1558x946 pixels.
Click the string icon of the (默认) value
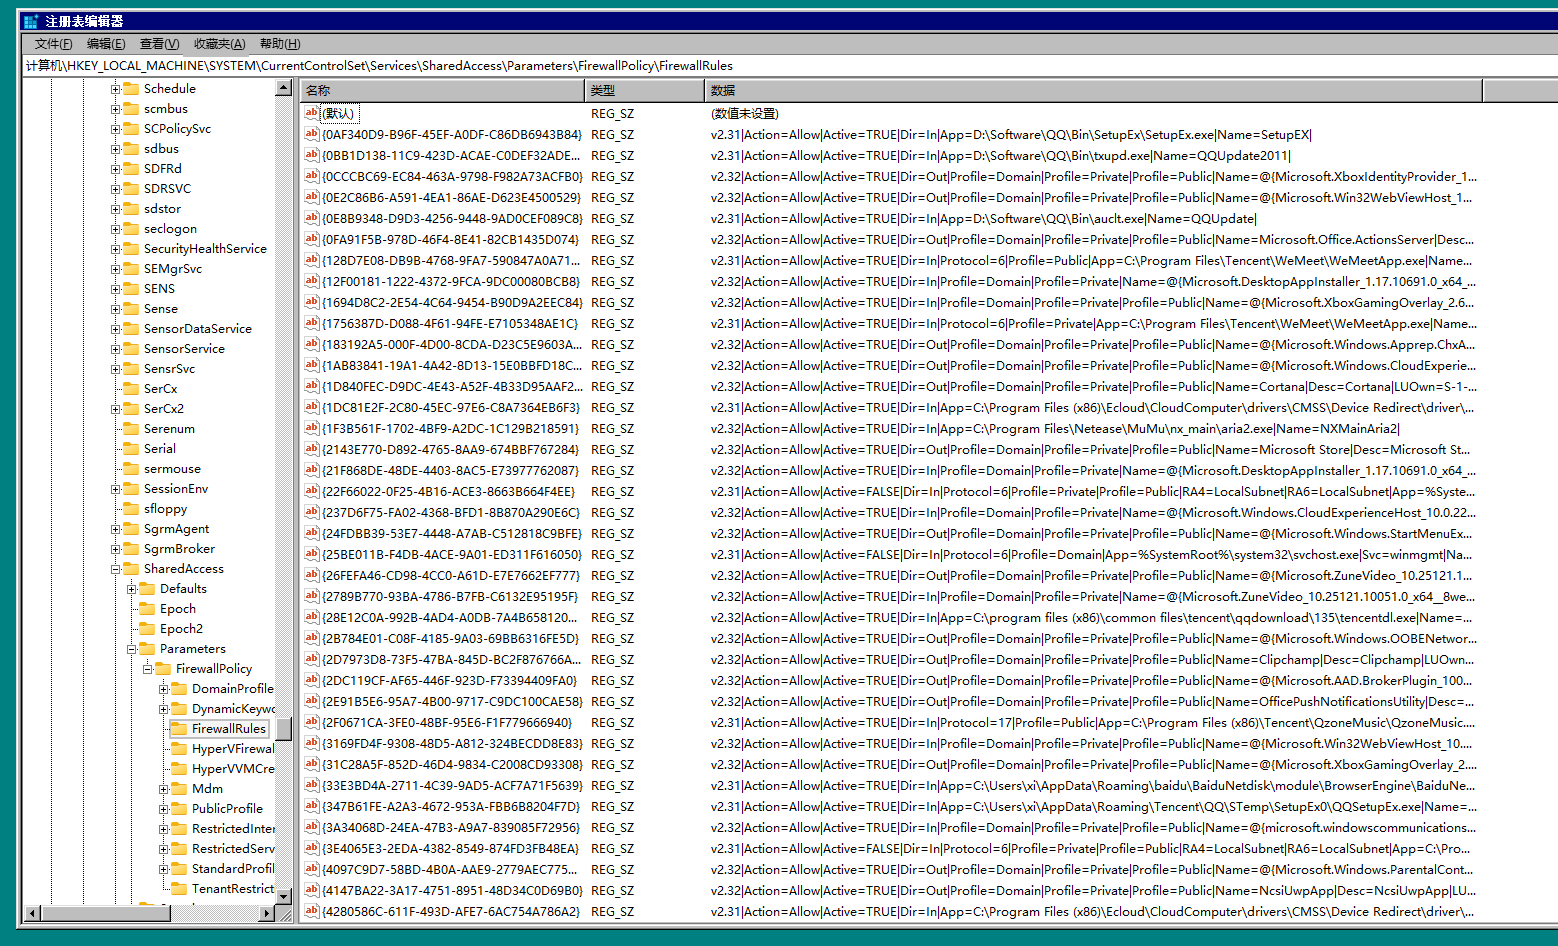tap(312, 113)
